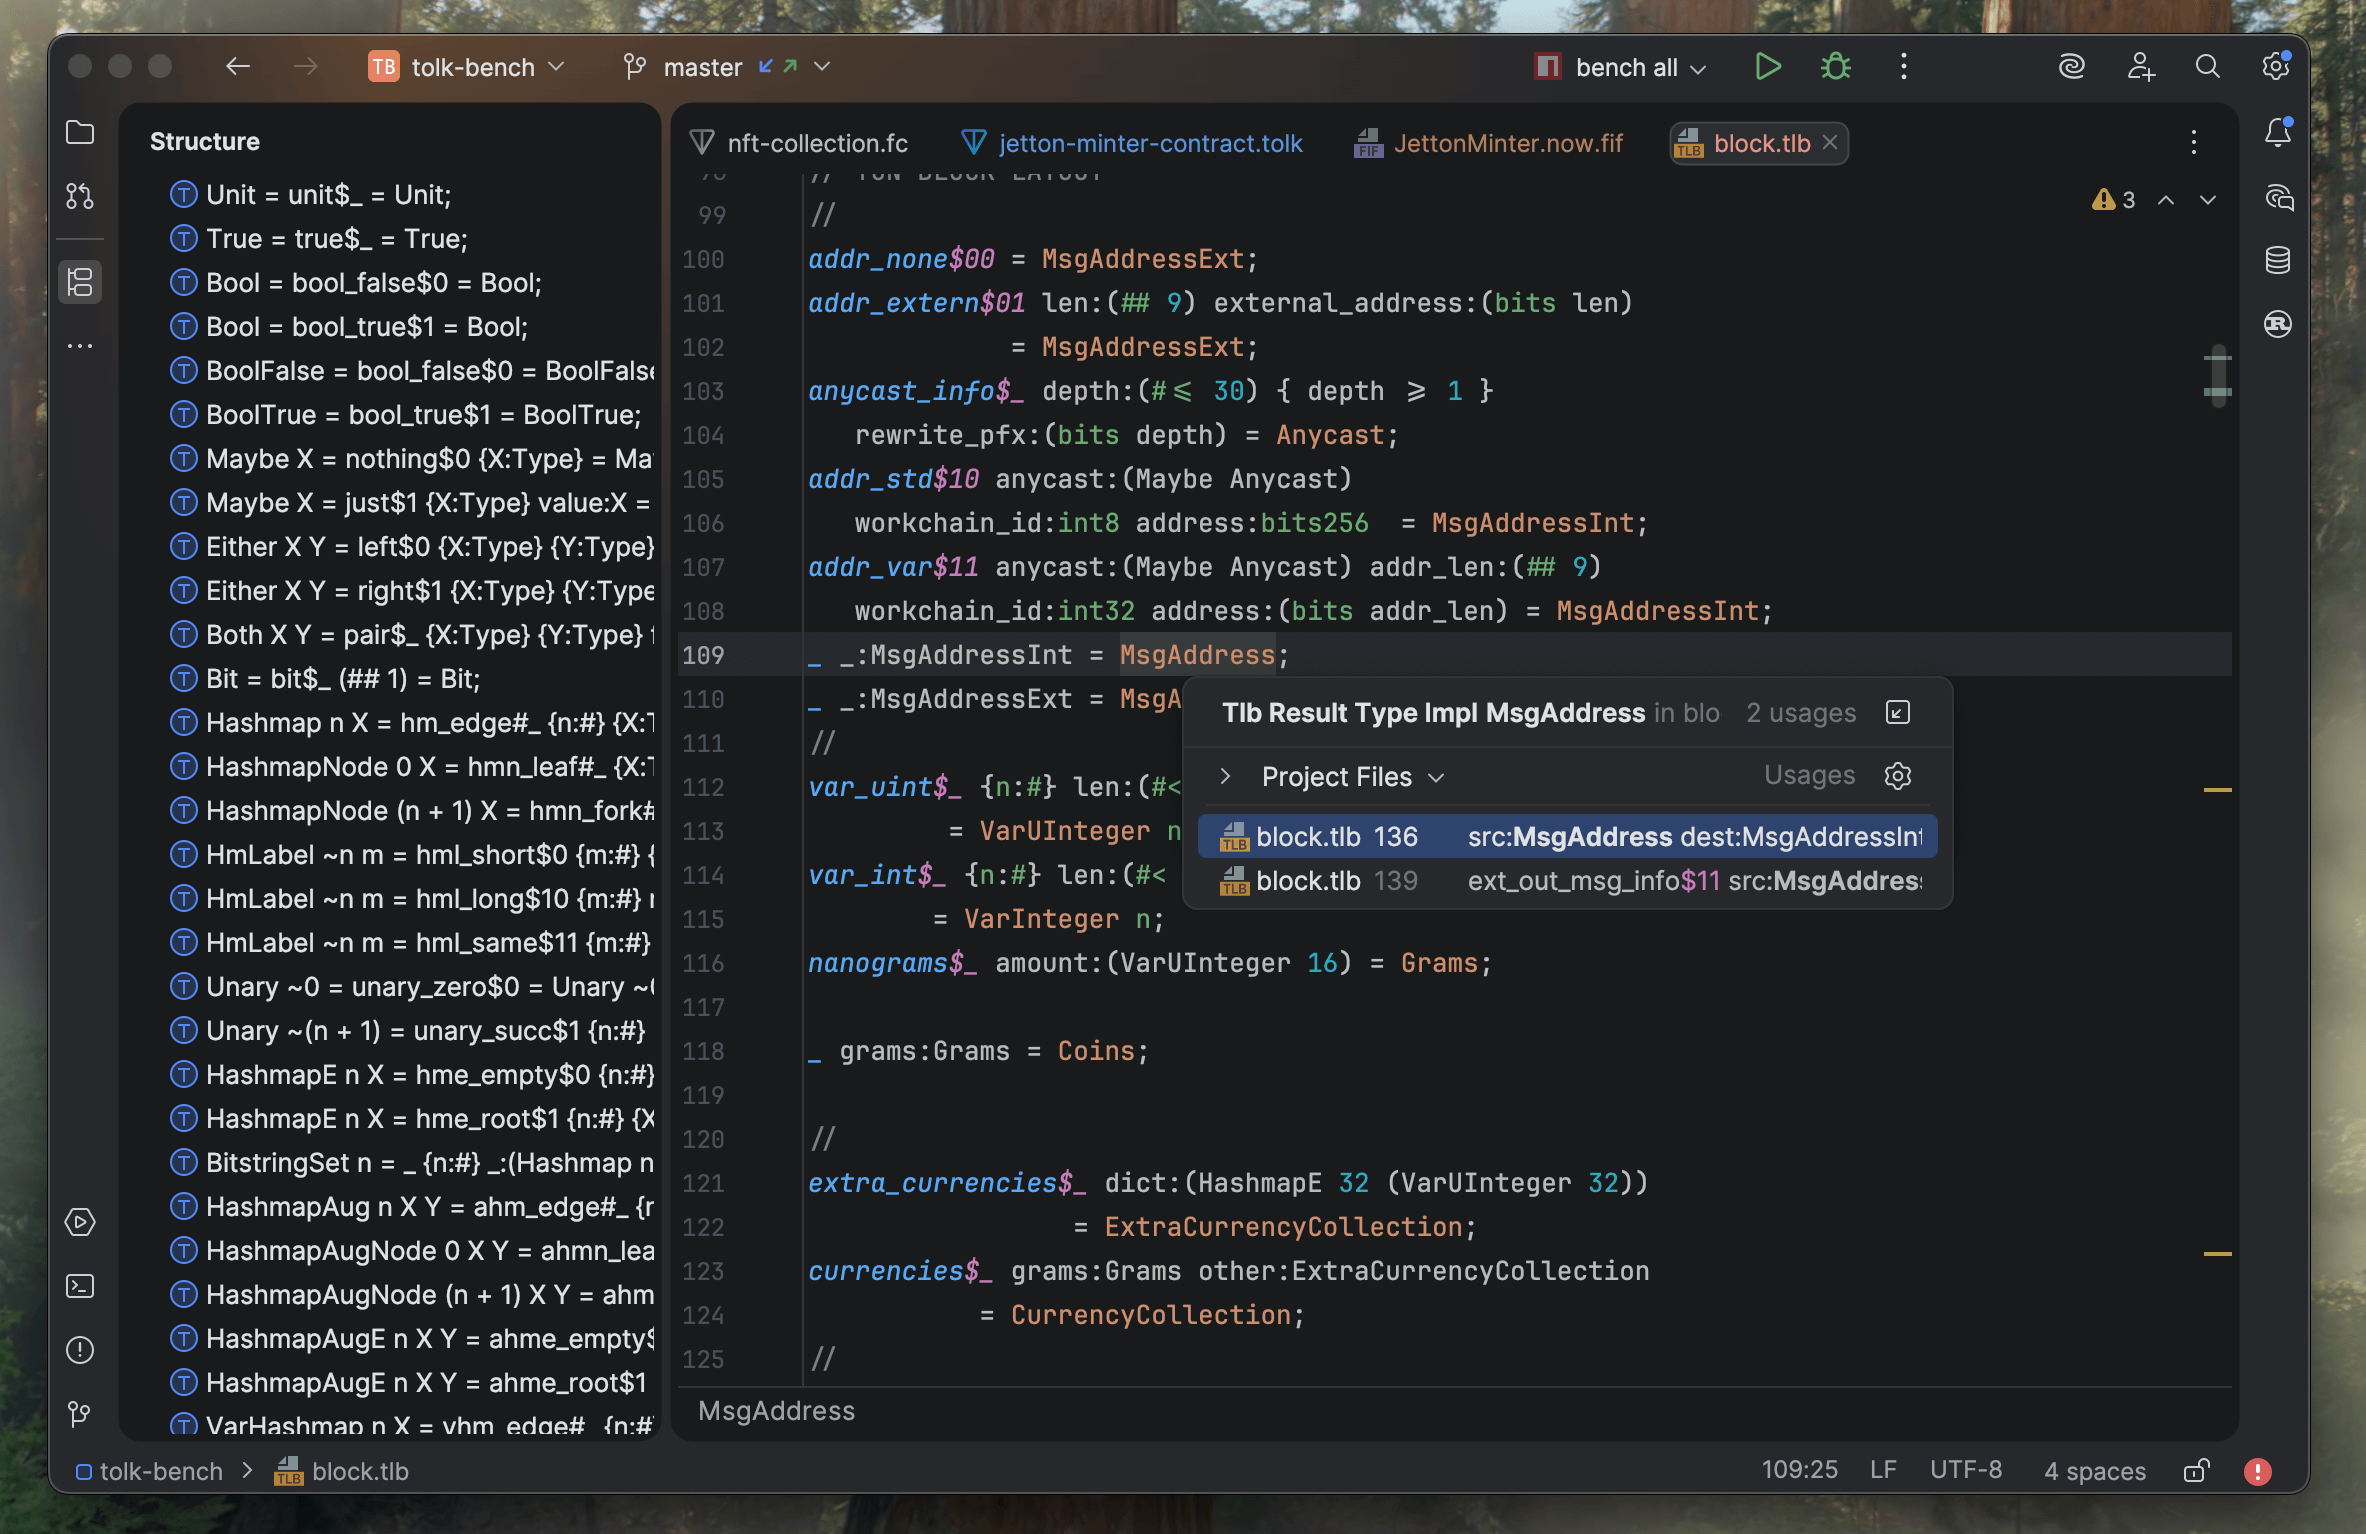Screen dimensions: 2366x1534
Task: Open Search Everywhere magnifier
Action: pos(2207,67)
